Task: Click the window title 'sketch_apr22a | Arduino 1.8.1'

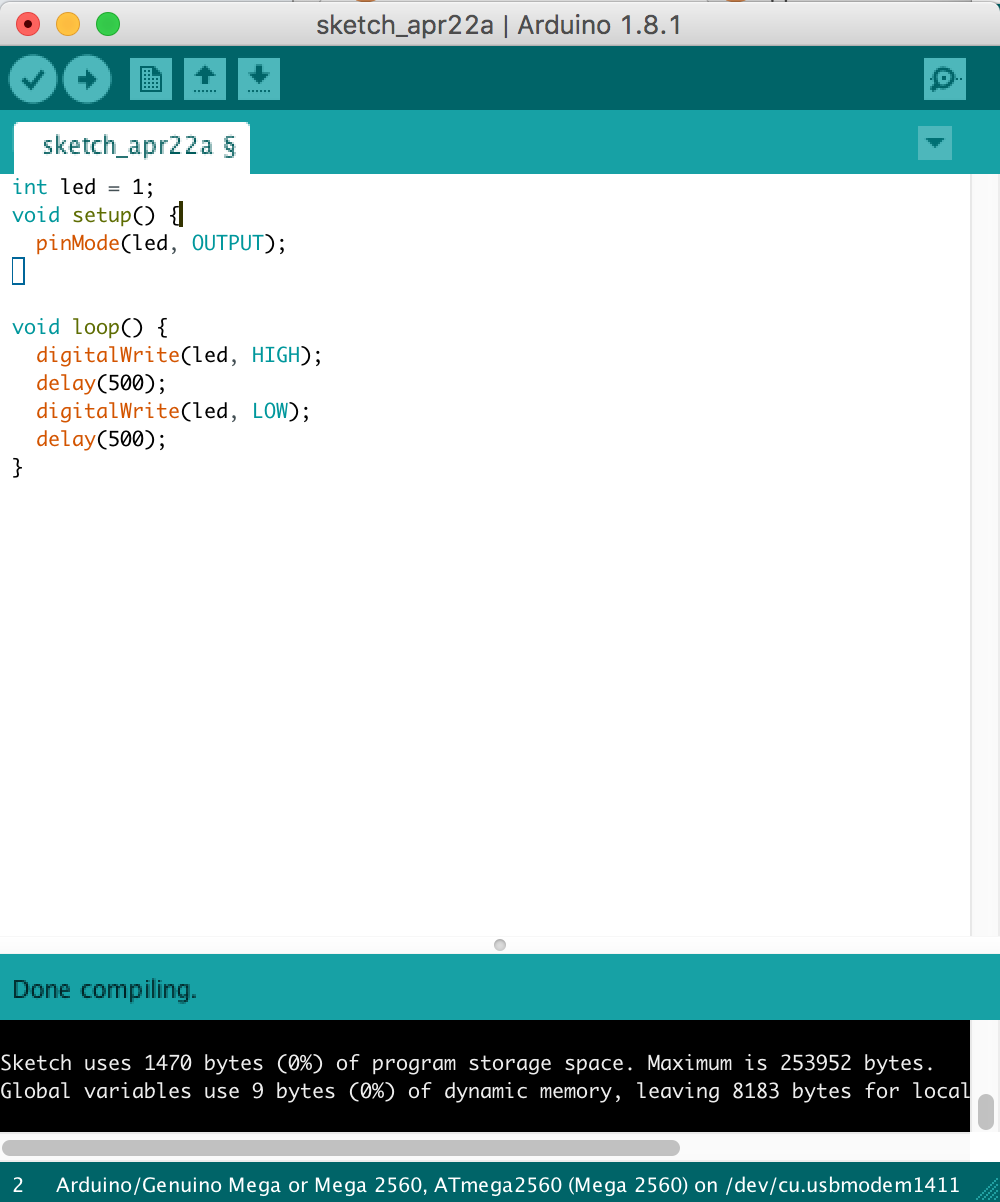Action: (x=499, y=24)
